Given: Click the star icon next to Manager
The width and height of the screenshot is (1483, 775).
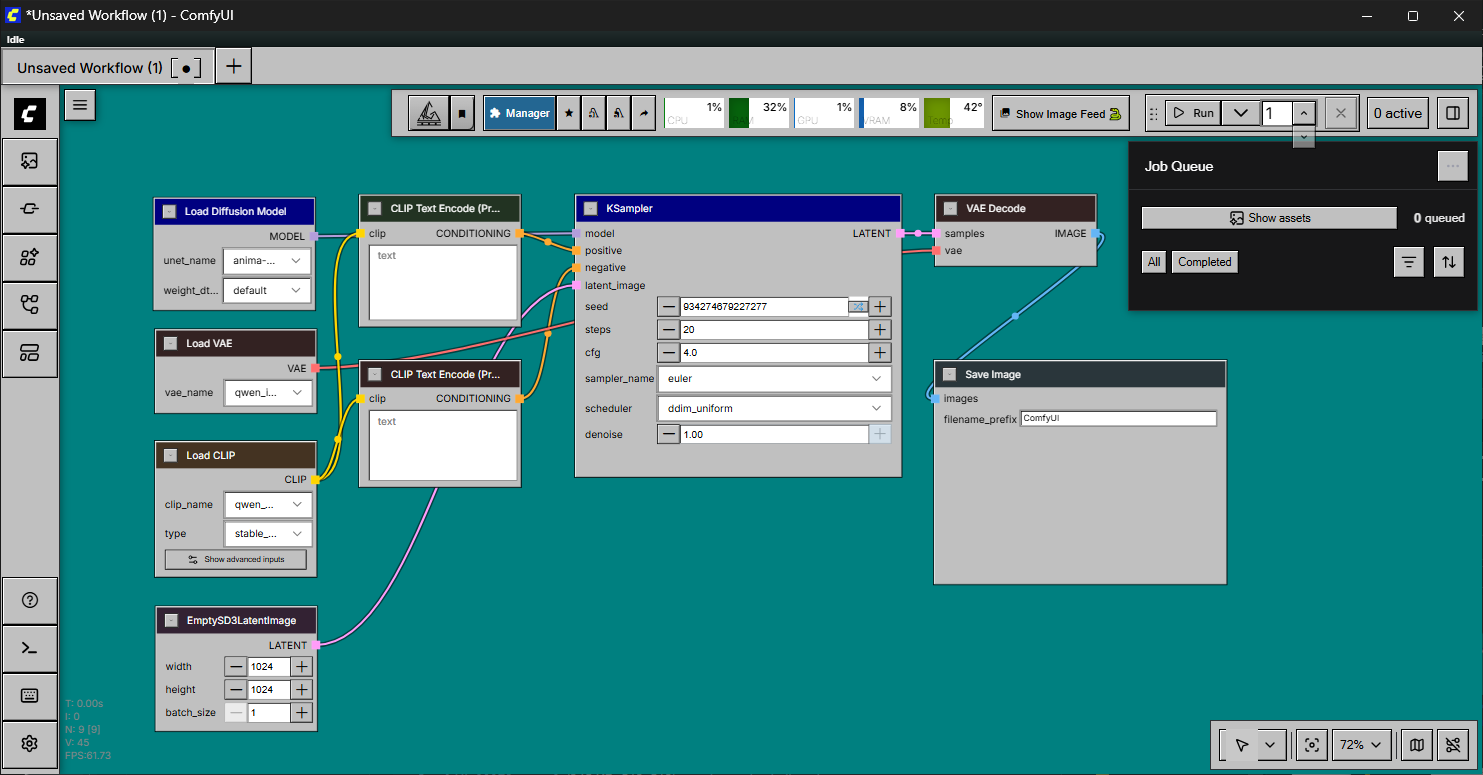Looking at the screenshot, I should pyautogui.click(x=569, y=114).
